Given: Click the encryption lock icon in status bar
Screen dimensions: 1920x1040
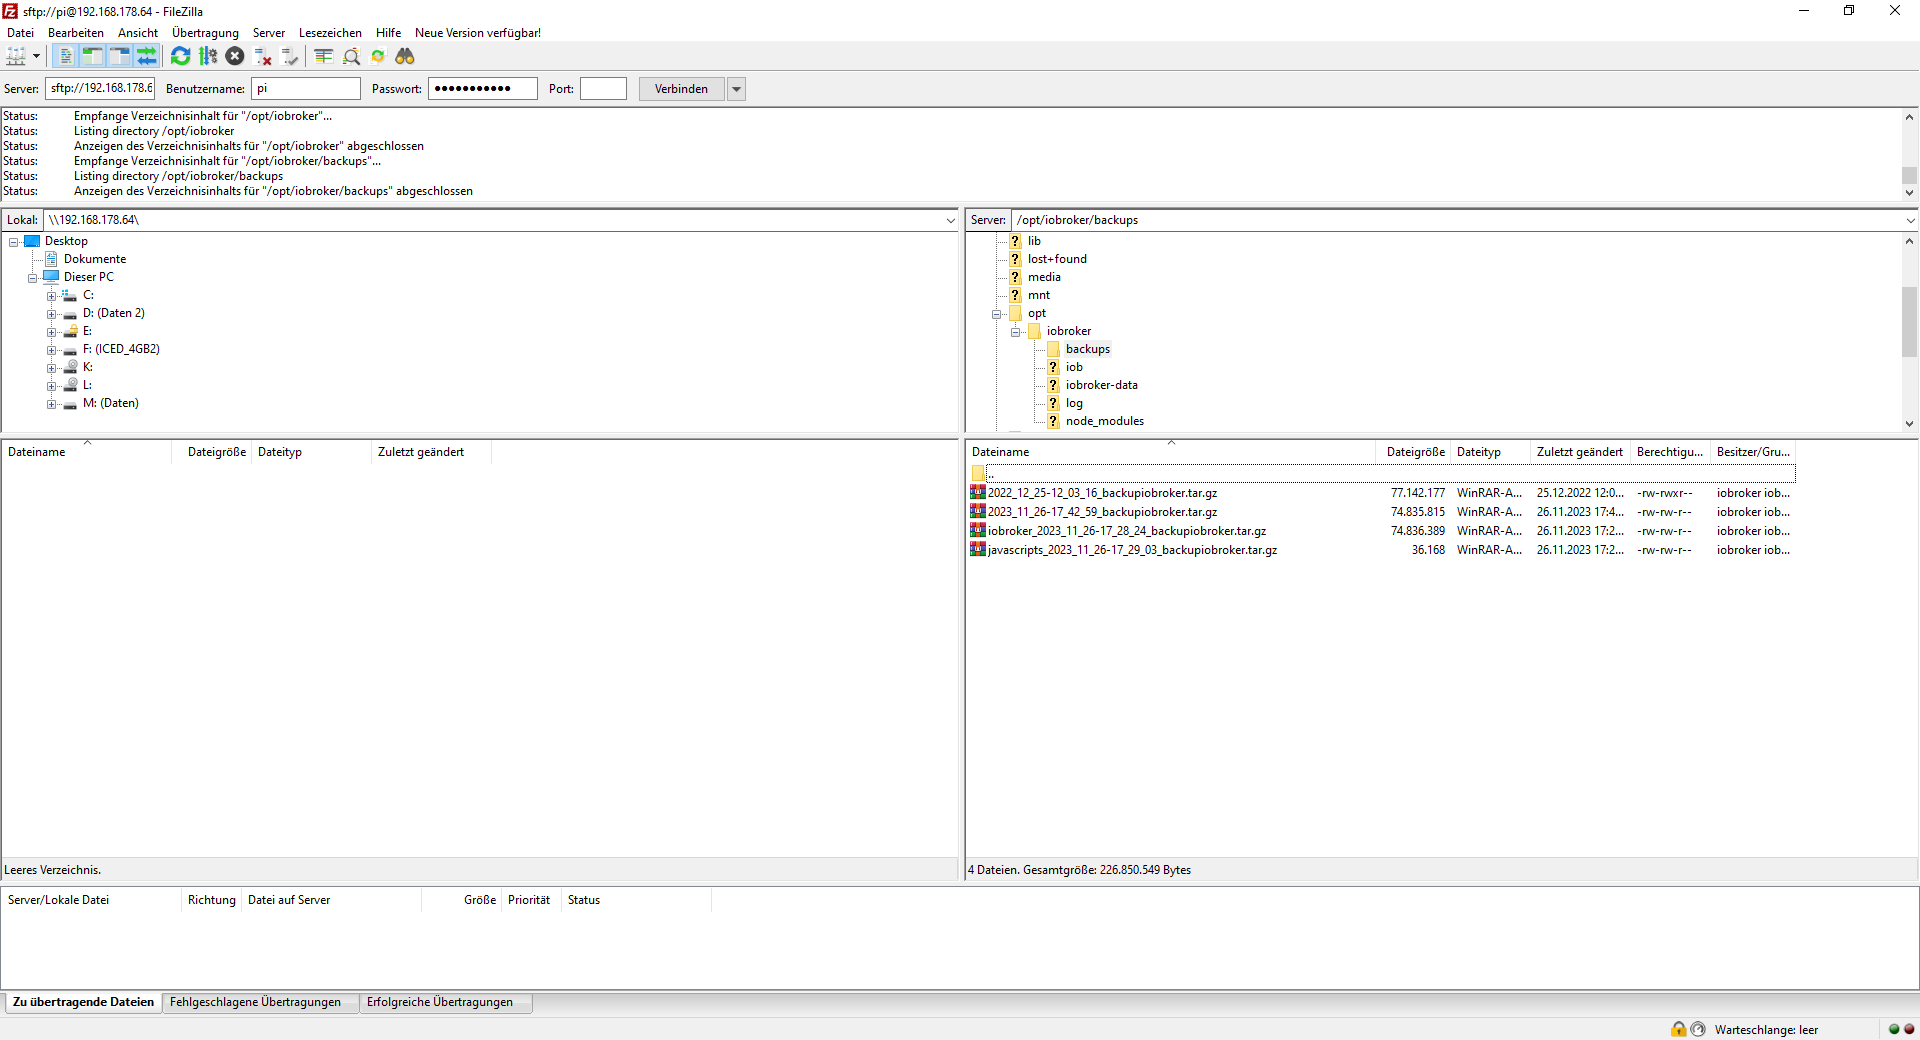Looking at the screenshot, I should click(x=1679, y=1029).
